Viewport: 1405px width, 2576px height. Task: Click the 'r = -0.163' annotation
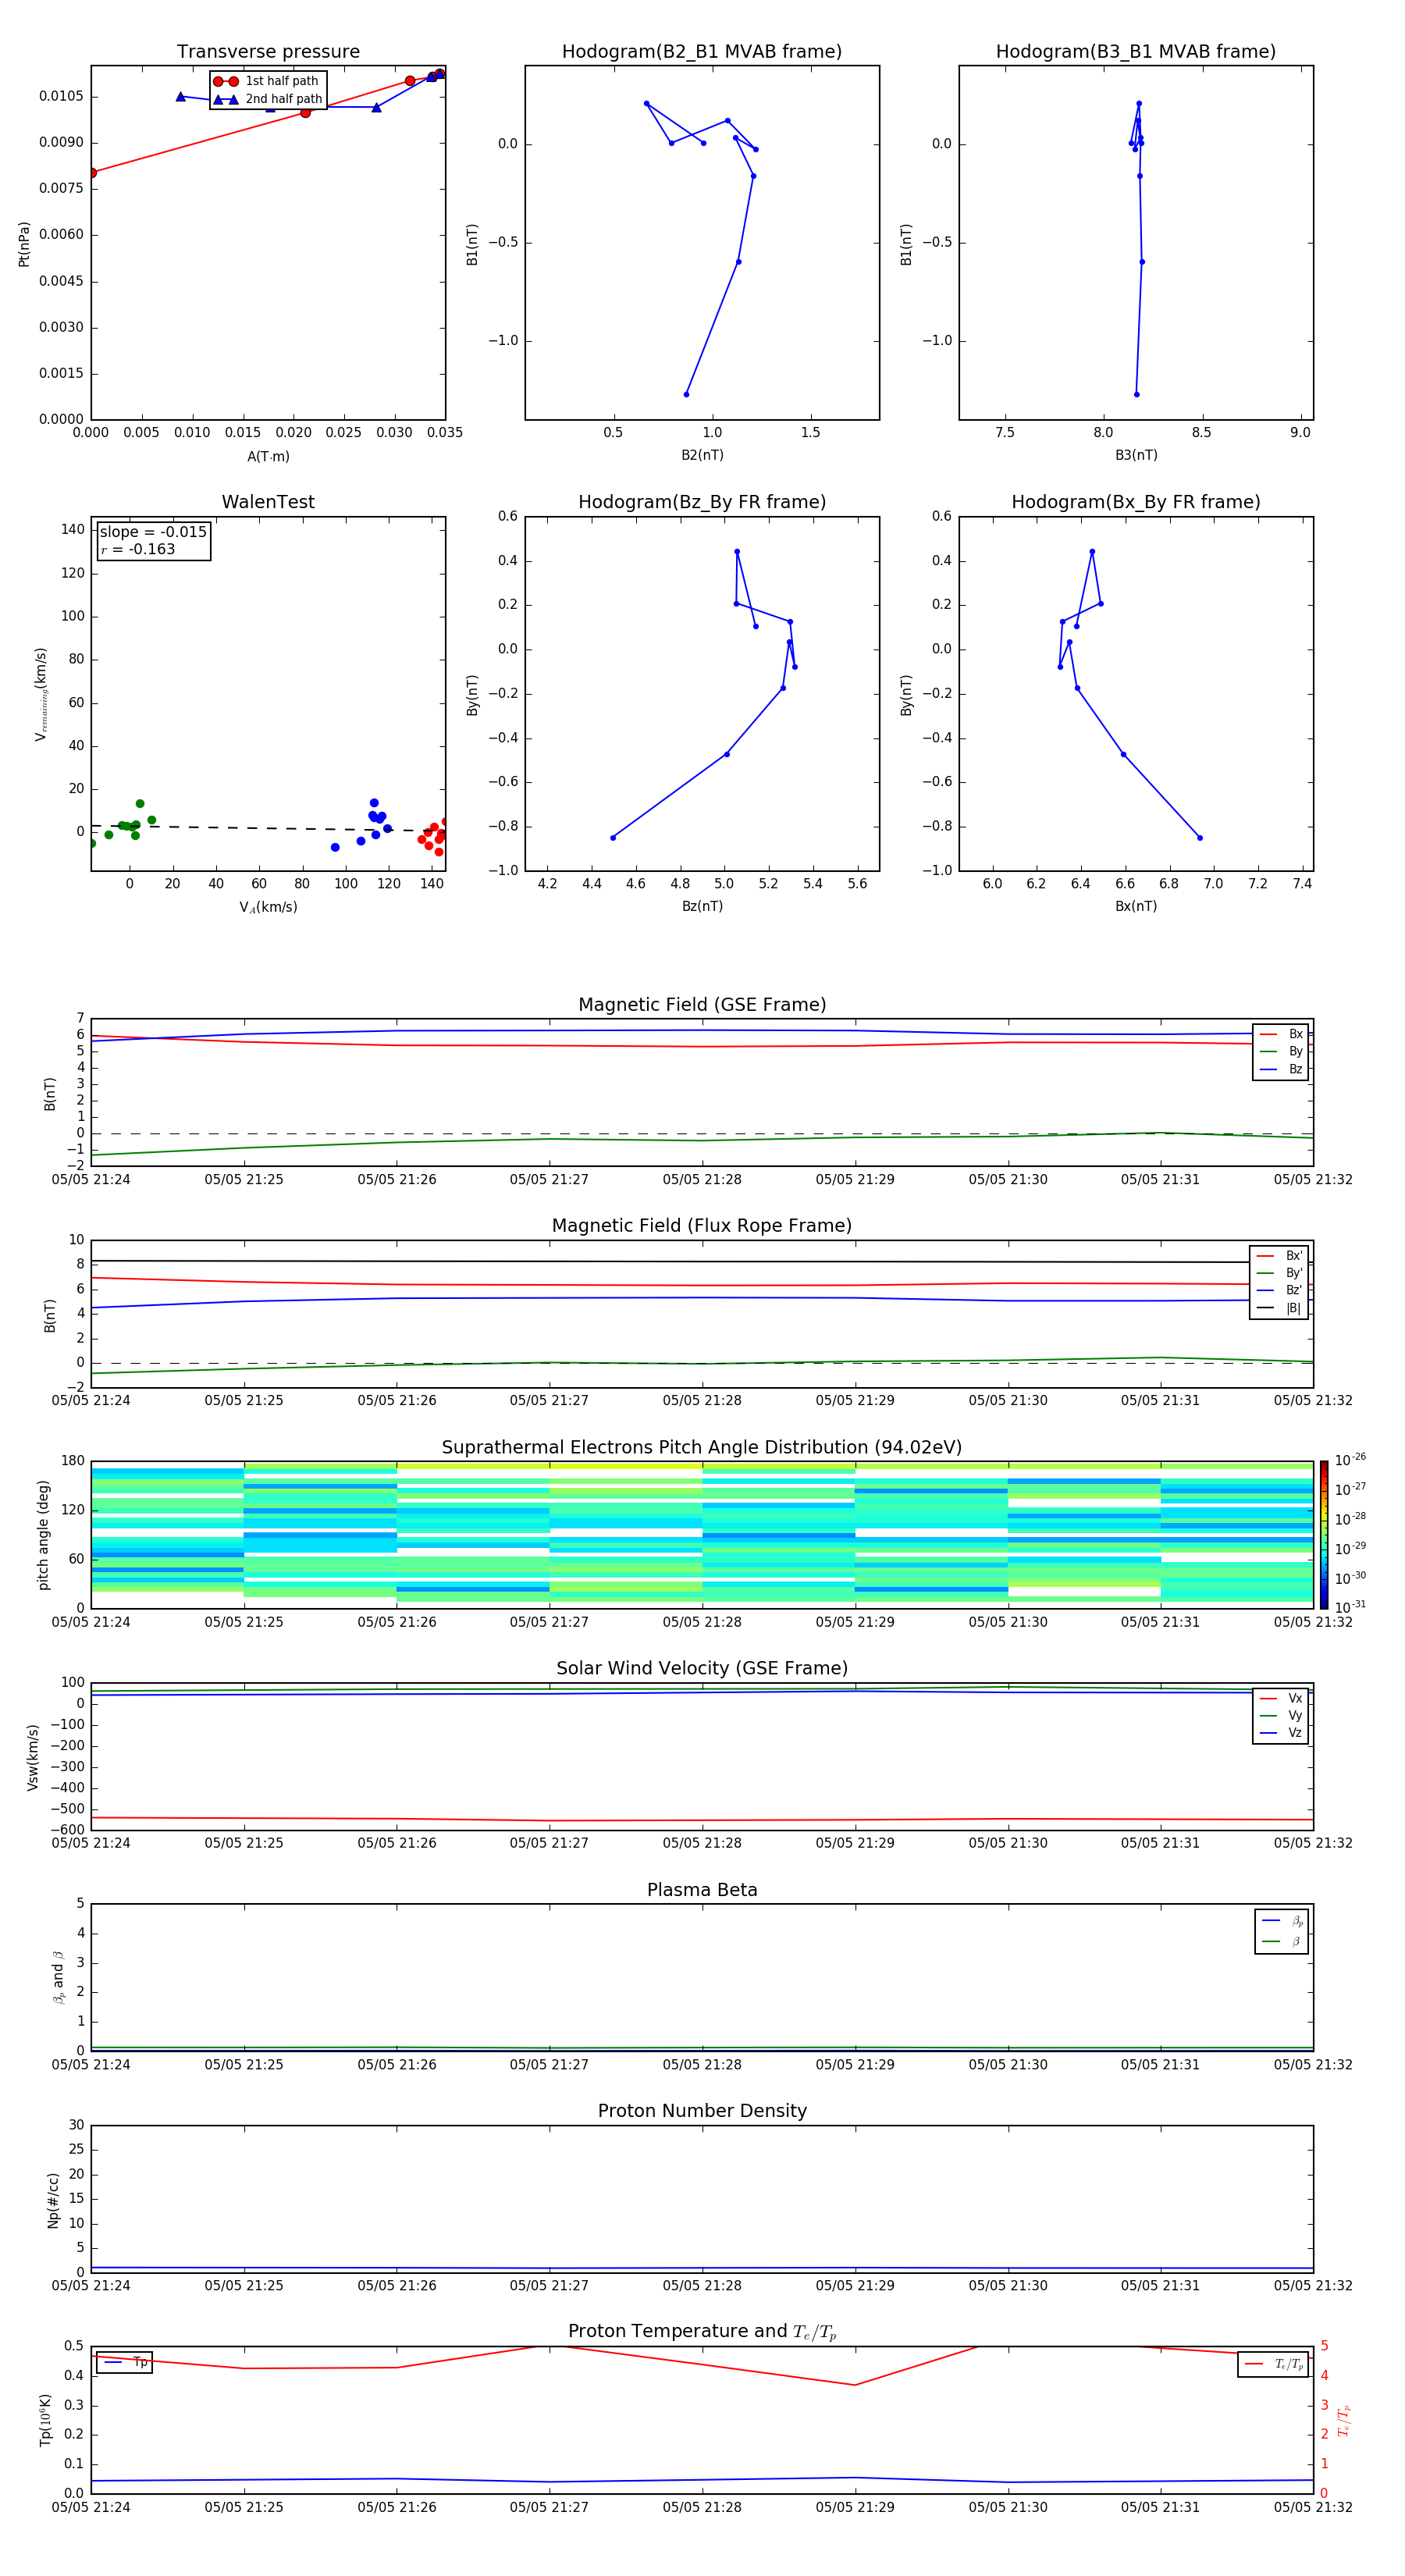(x=137, y=550)
